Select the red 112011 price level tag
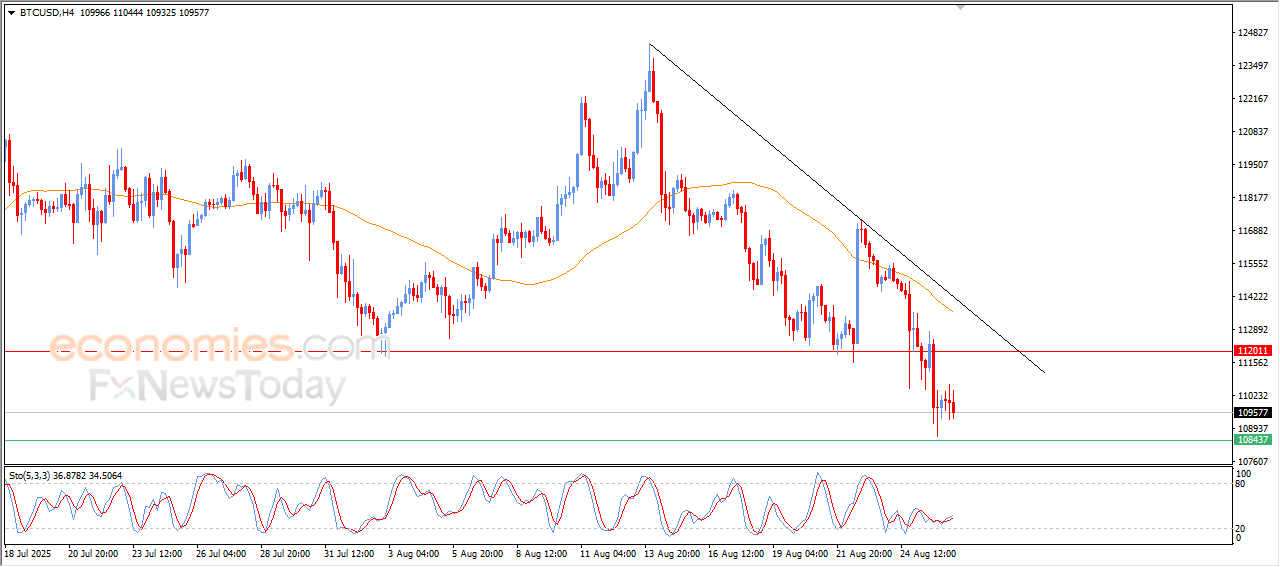Screen dimensions: 1280x567 (x=1253, y=351)
